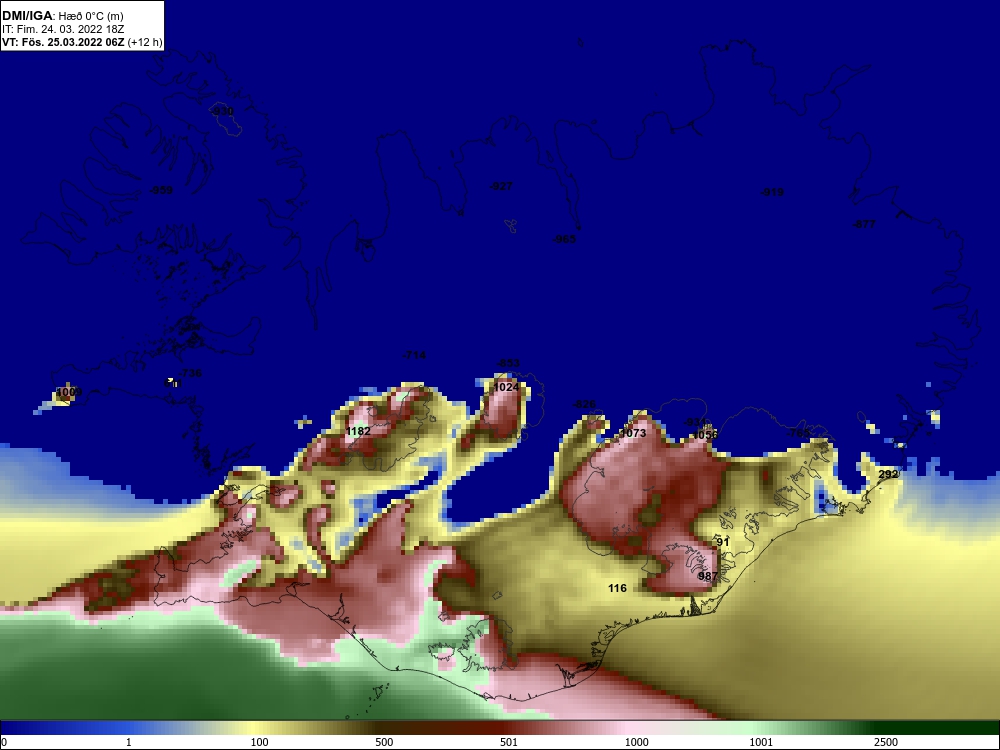This screenshot has width=1000, height=750.
Task: Click the 'DMI/IGA' title text
Action: click(x=26, y=16)
